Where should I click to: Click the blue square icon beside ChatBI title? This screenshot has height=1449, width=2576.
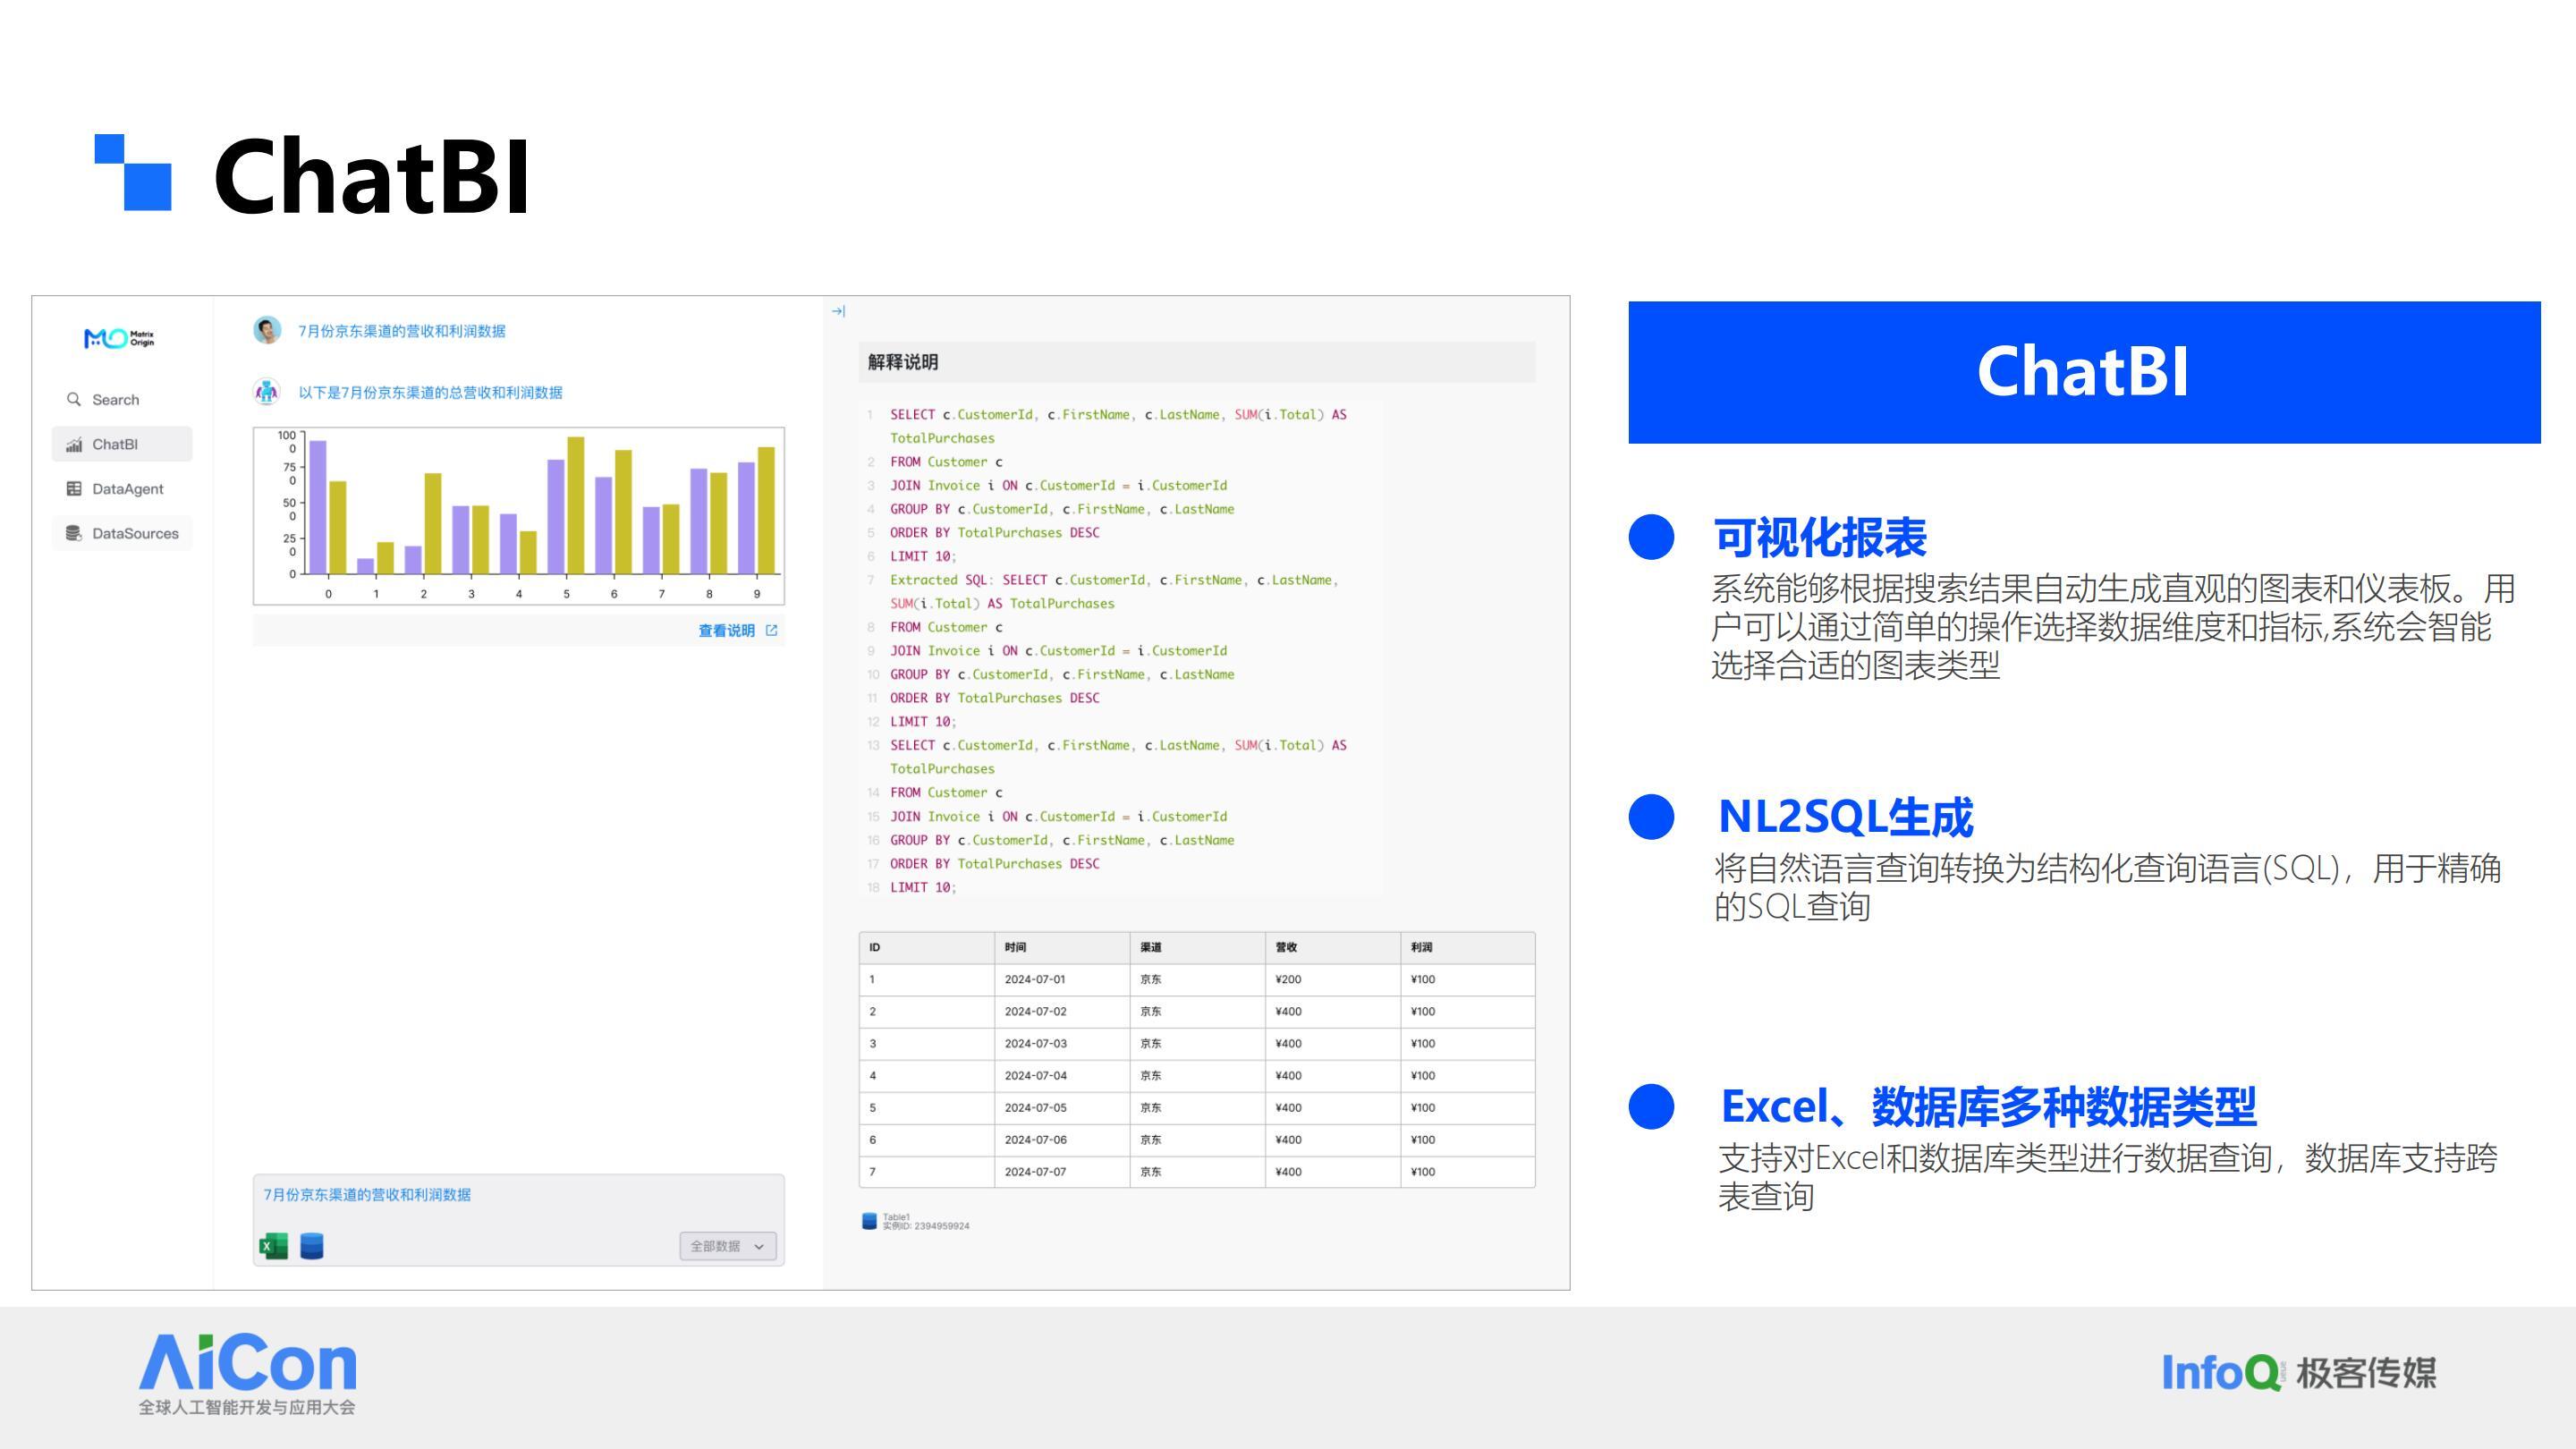[x=133, y=172]
